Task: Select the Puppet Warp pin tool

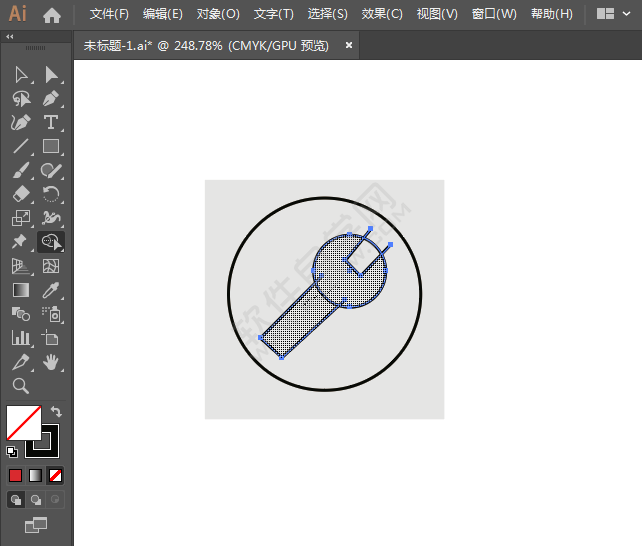Action: coord(19,242)
